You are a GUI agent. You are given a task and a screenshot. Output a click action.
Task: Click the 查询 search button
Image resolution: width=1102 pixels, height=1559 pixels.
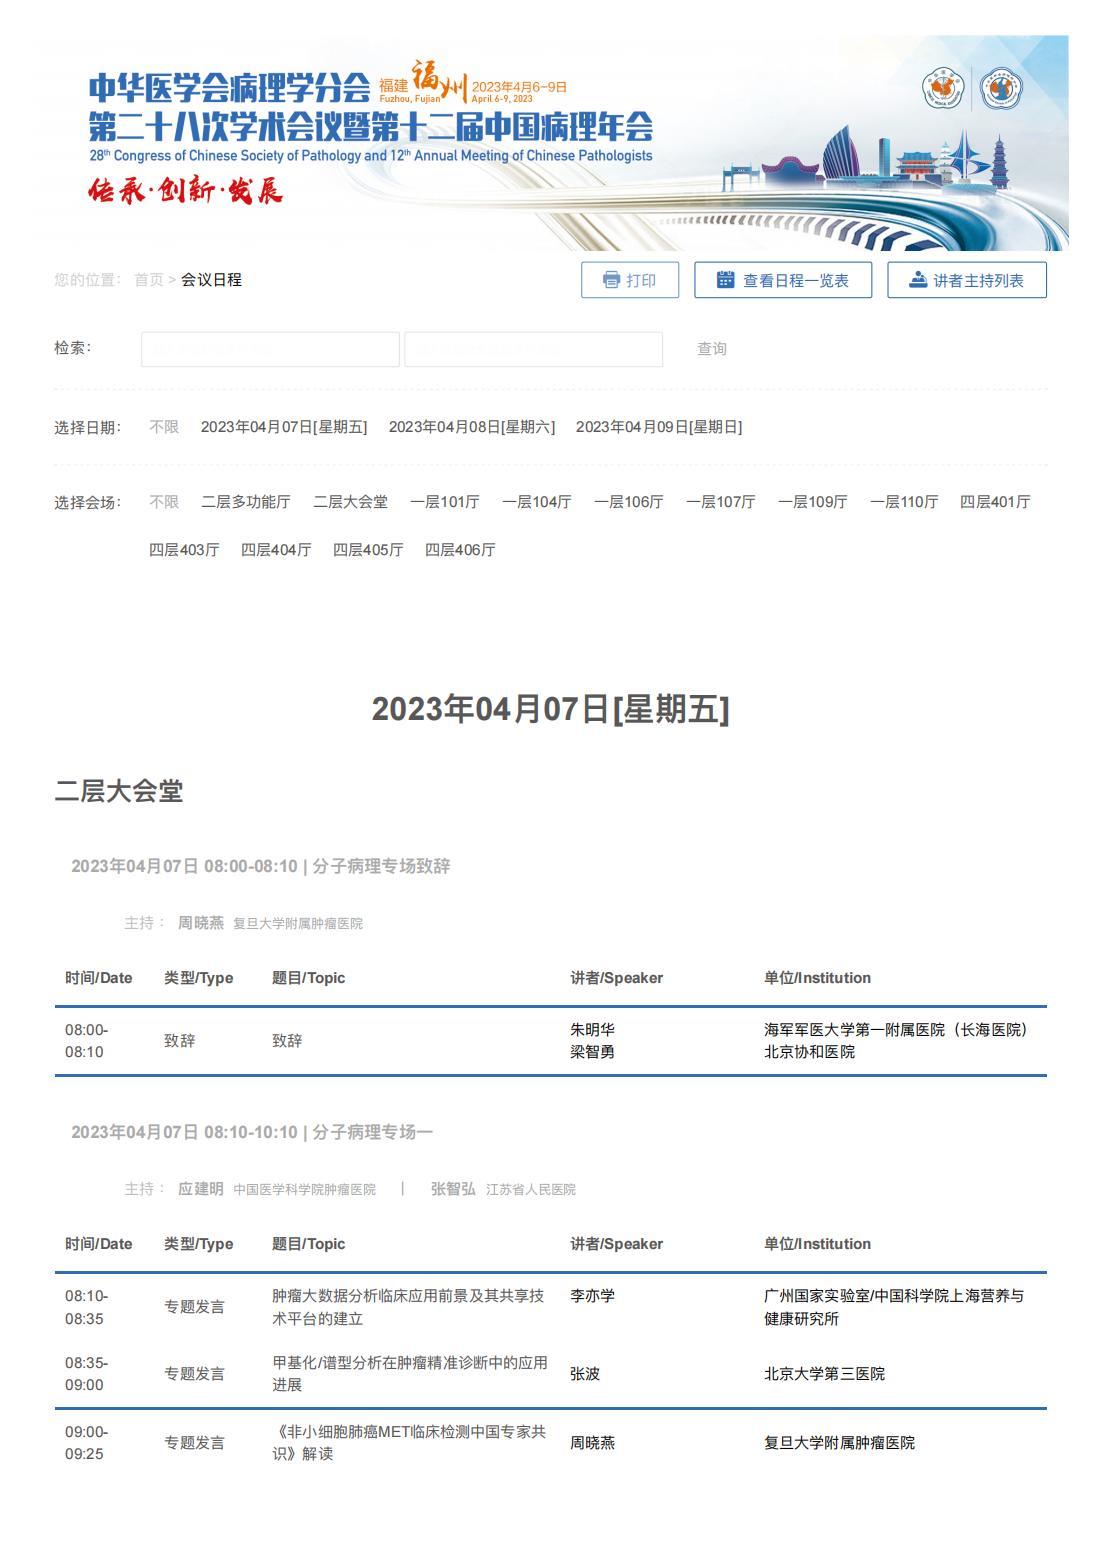pyautogui.click(x=712, y=349)
